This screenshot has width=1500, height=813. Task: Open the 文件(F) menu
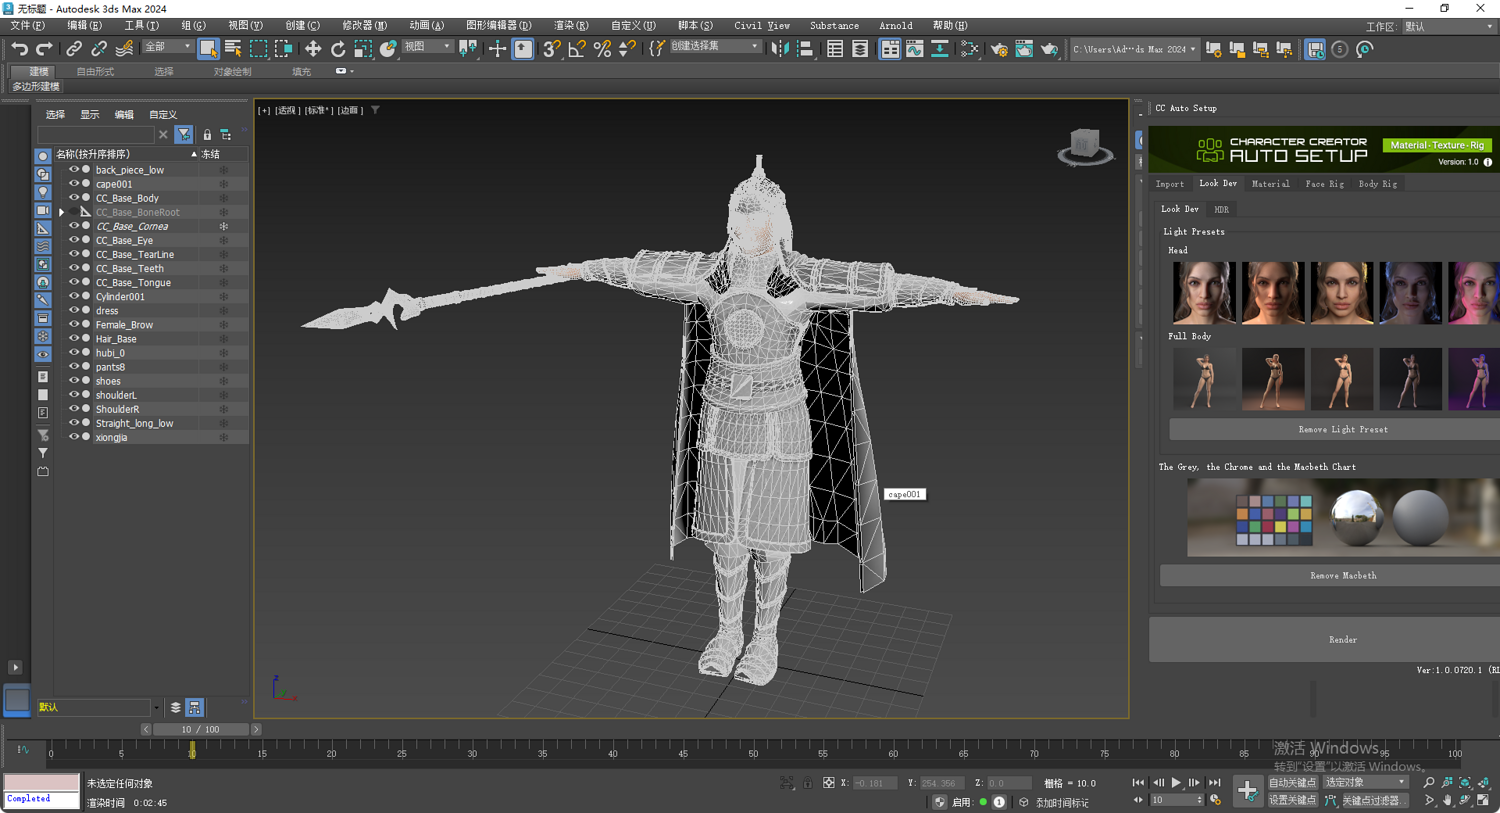(27, 26)
